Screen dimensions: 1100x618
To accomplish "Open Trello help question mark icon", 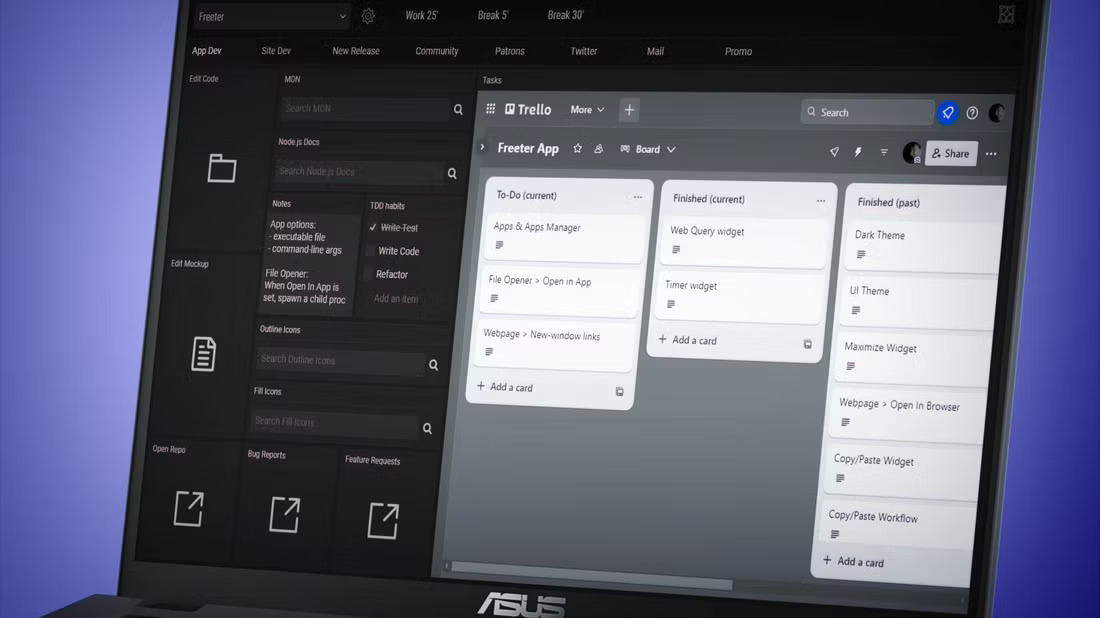I will click(x=972, y=113).
